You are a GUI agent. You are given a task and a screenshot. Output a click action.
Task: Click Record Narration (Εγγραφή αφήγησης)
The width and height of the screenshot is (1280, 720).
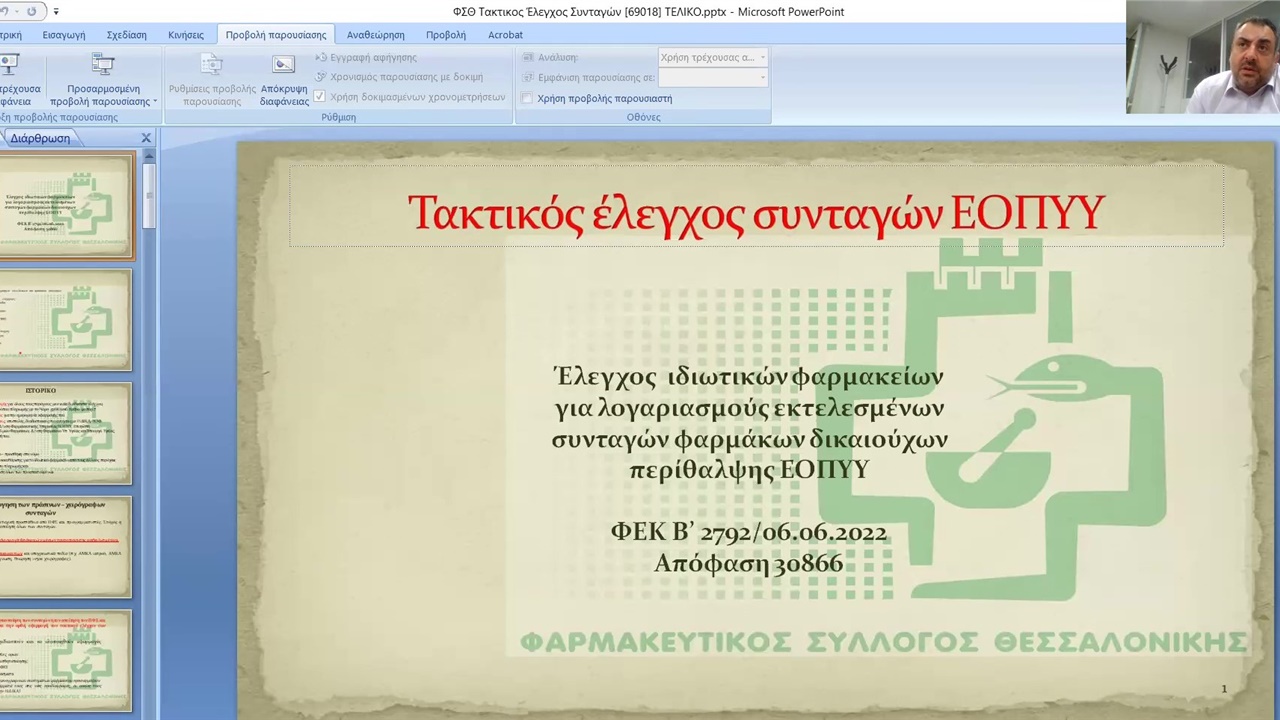[372, 57]
